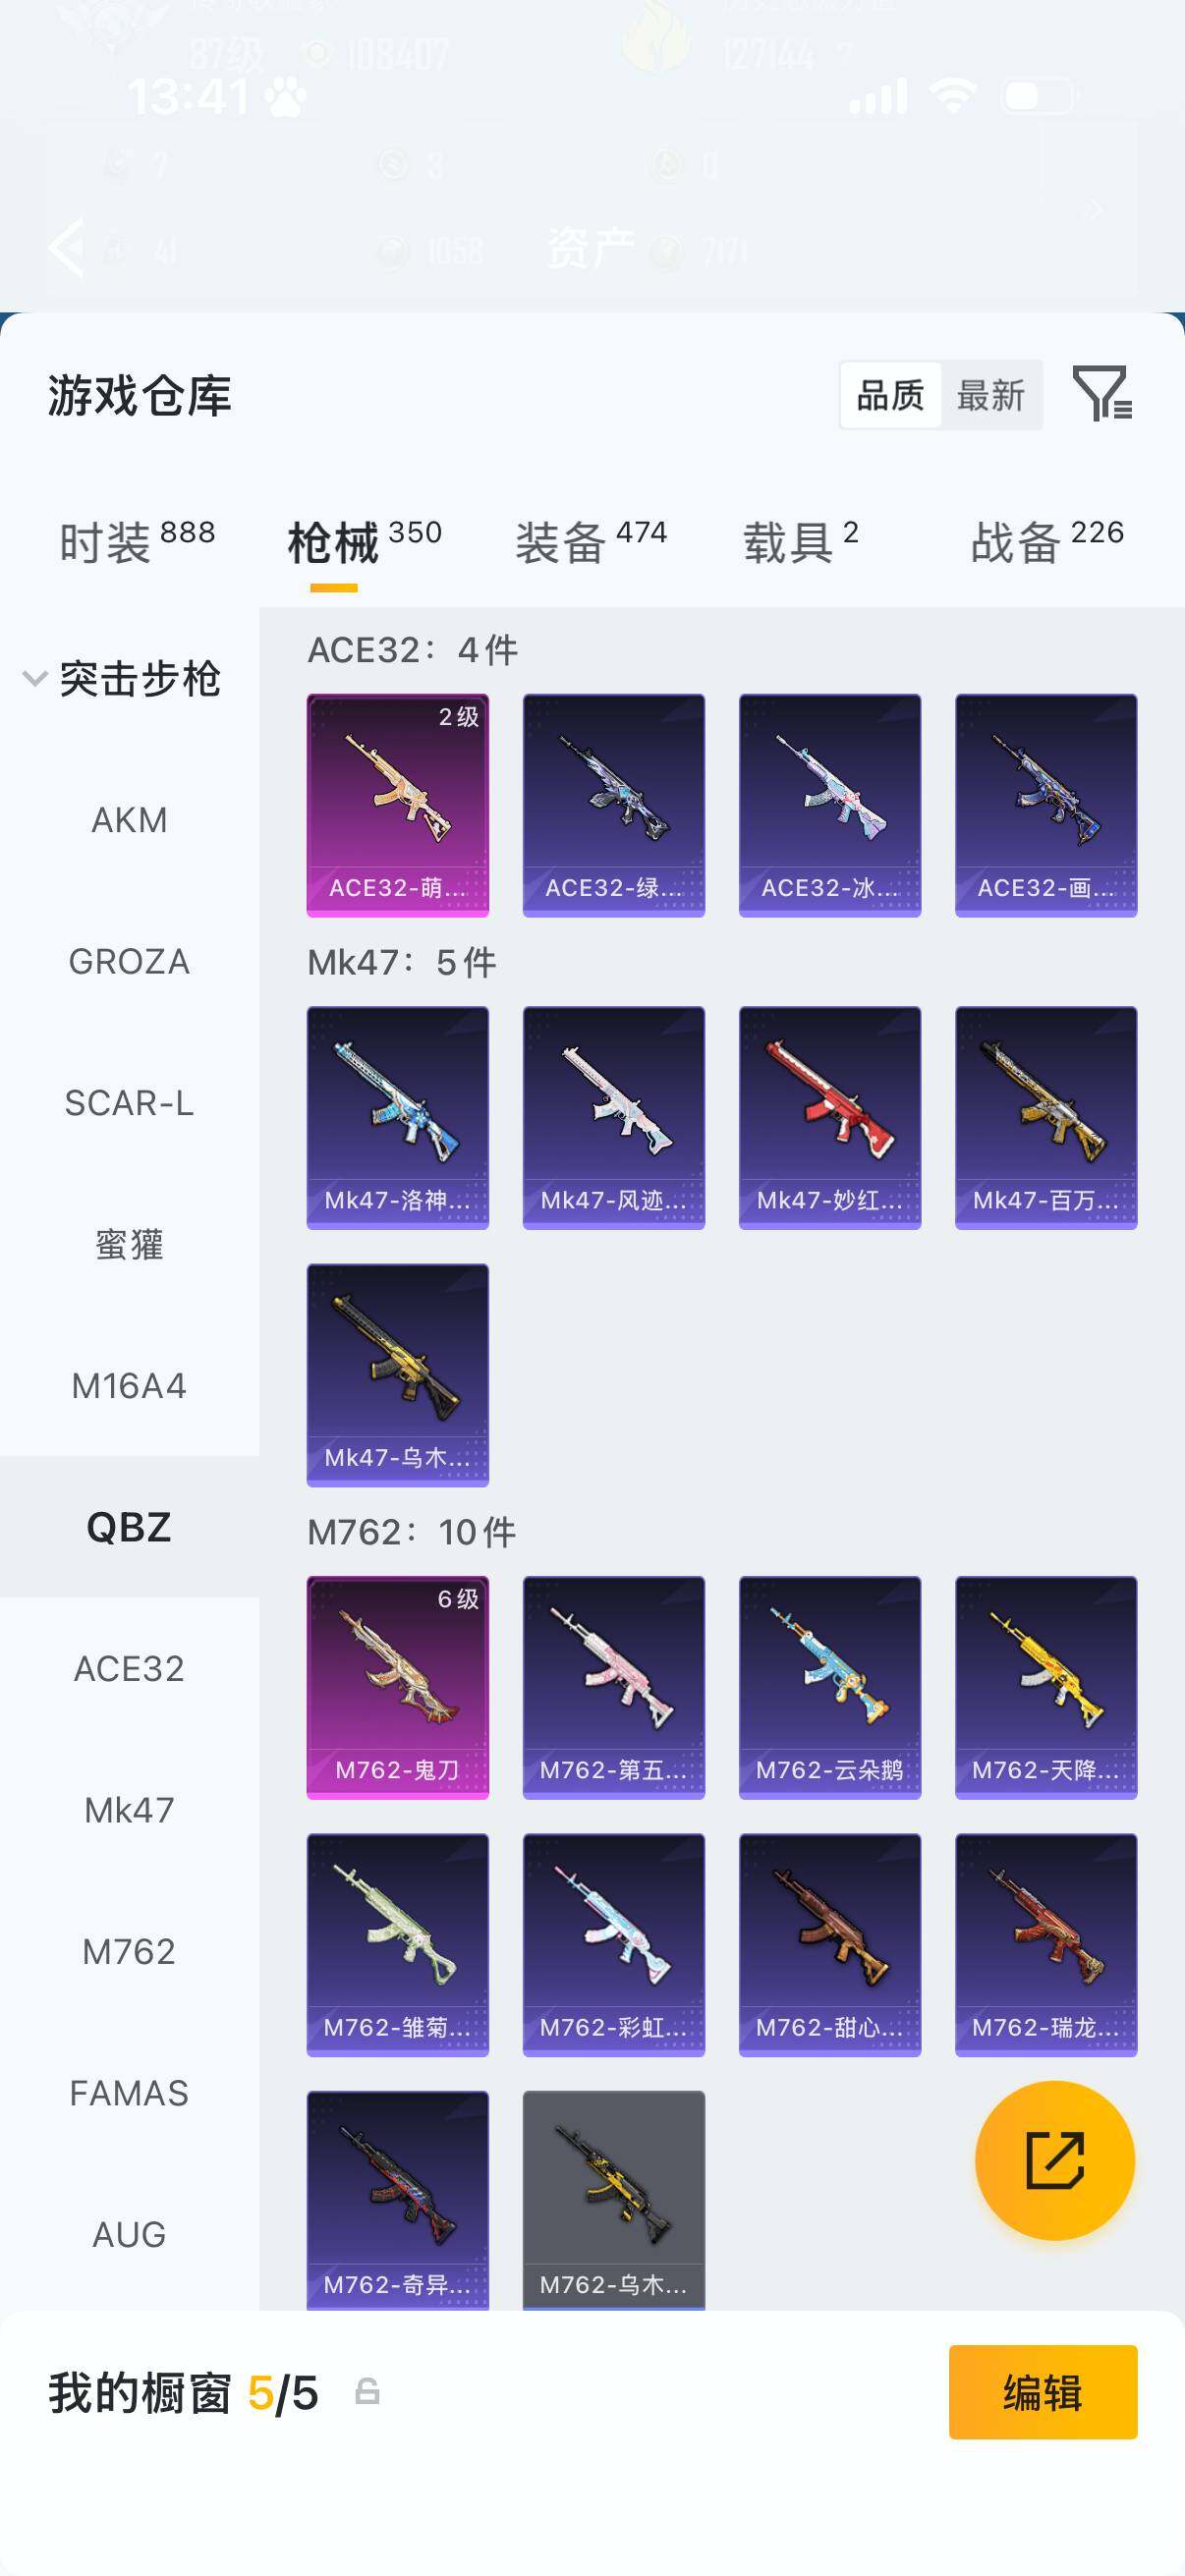This screenshot has height=2576, width=1185.
Task: Switch sorting to 最新
Action: pyautogui.click(x=990, y=395)
